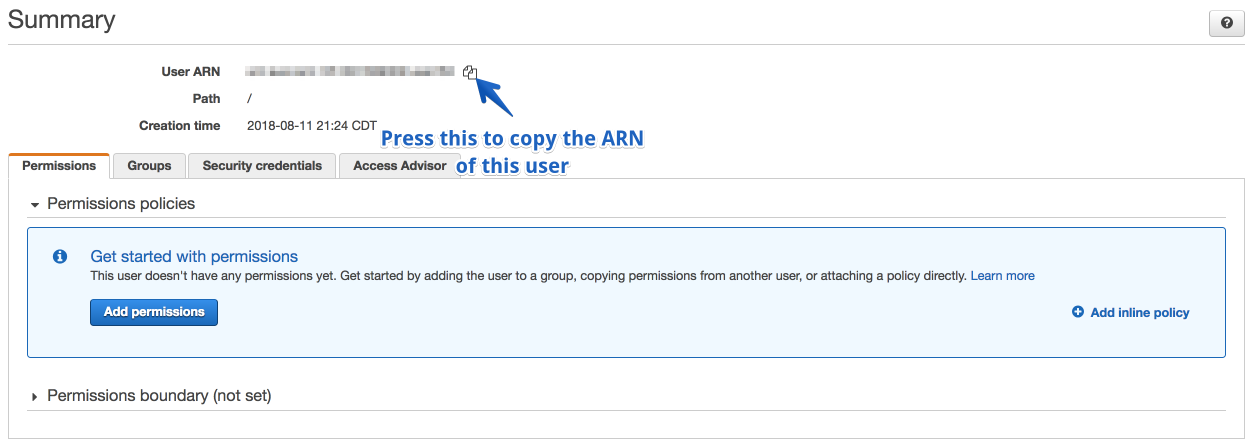Image resolution: width=1252 pixels, height=446 pixels.
Task: Select the Access Advisor tab
Action: pos(399,166)
